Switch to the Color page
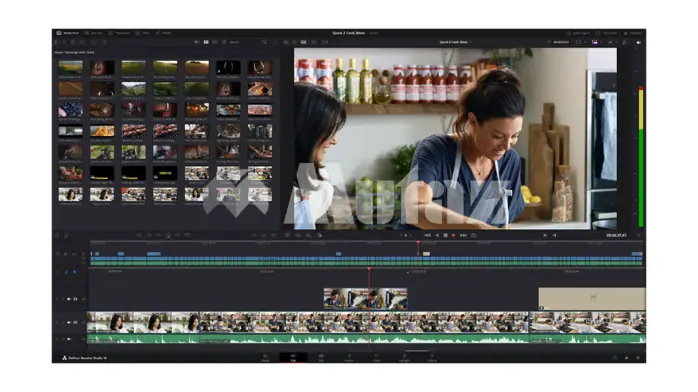 click(377, 357)
